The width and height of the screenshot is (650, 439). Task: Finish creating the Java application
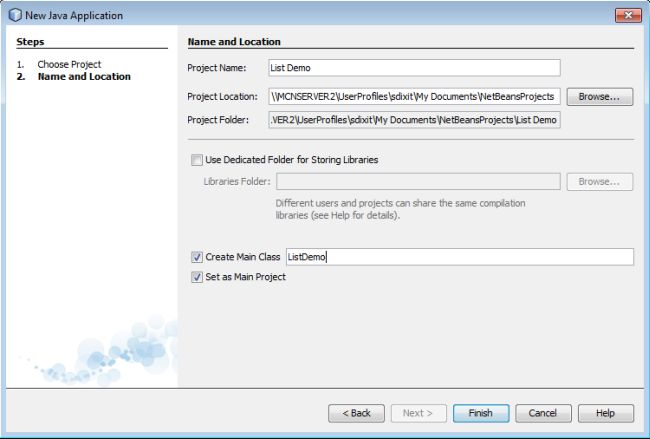(481, 413)
